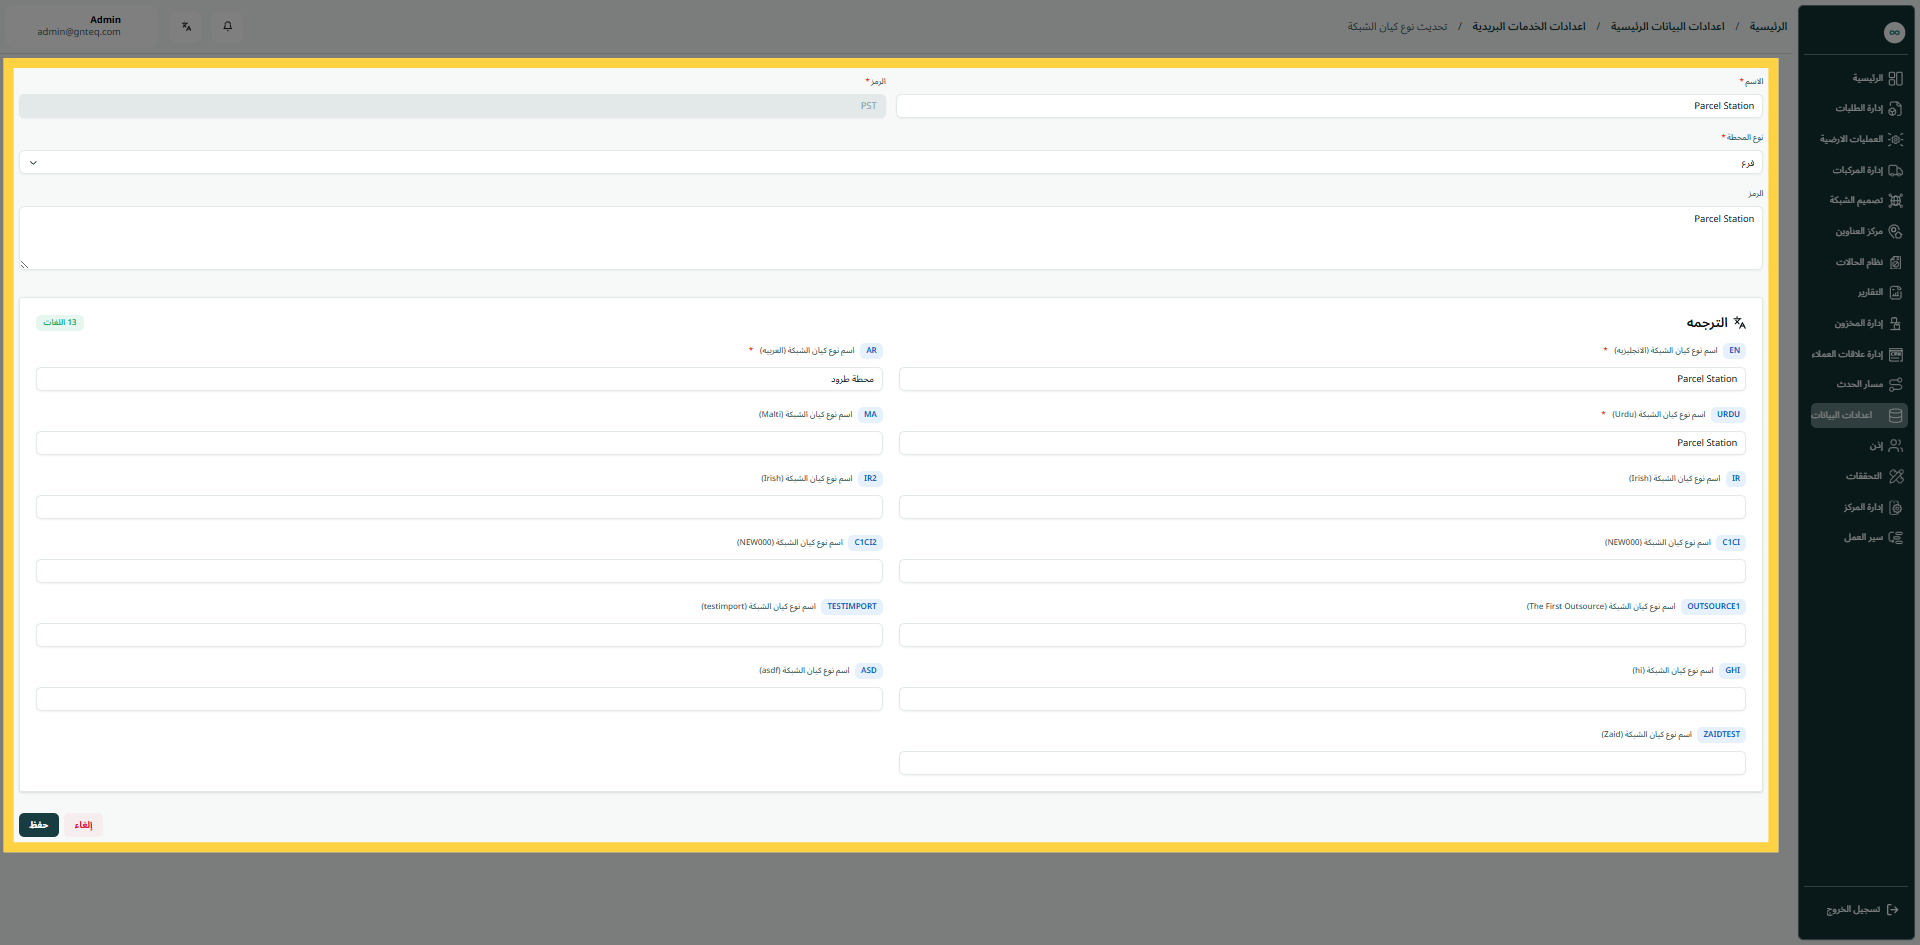
Task: Click the IR (Irish) translation input
Action: pyautogui.click(x=1322, y=507)
